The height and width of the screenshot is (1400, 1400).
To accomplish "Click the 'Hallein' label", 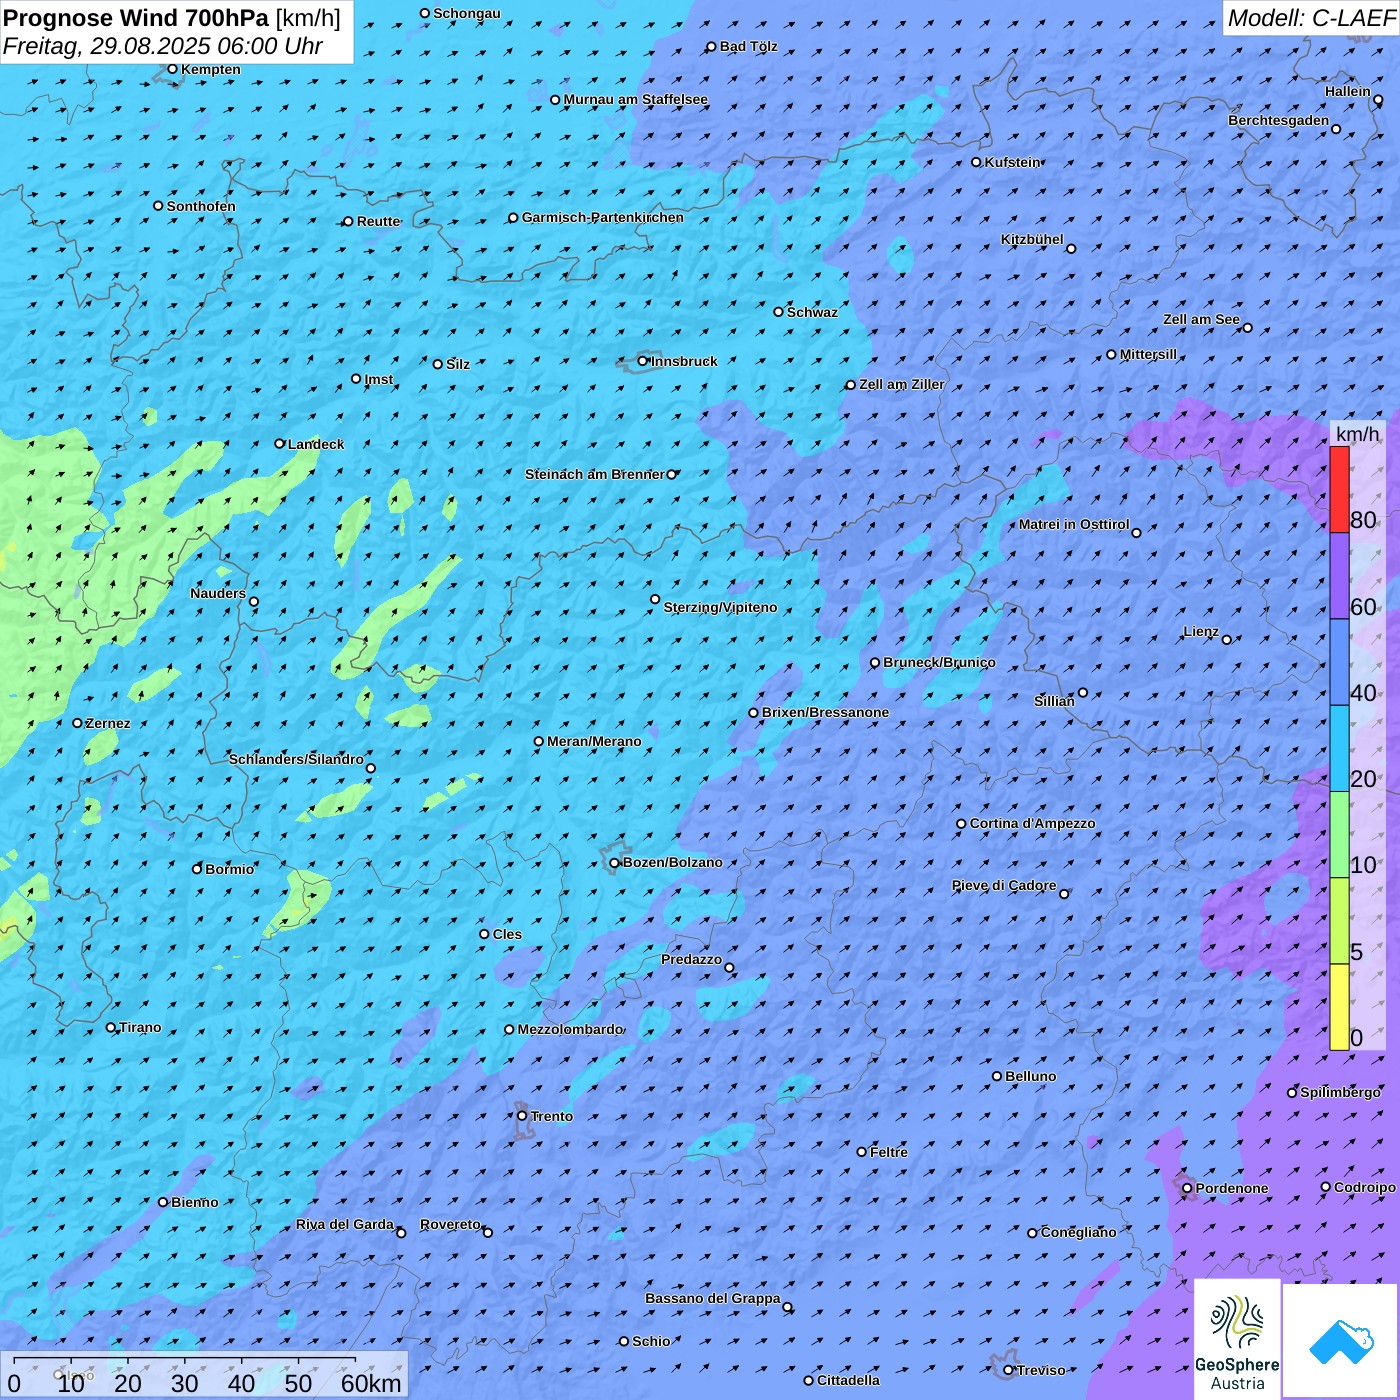I will pyautogui.click(x=1348, y=91).
